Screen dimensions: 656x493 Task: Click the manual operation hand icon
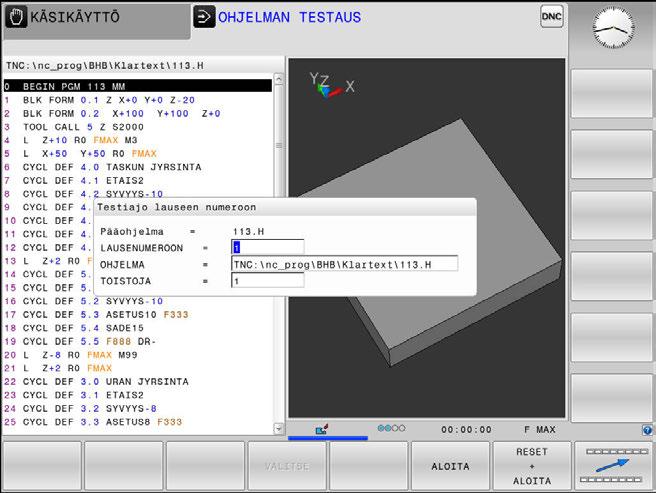(x=16, y=17)
